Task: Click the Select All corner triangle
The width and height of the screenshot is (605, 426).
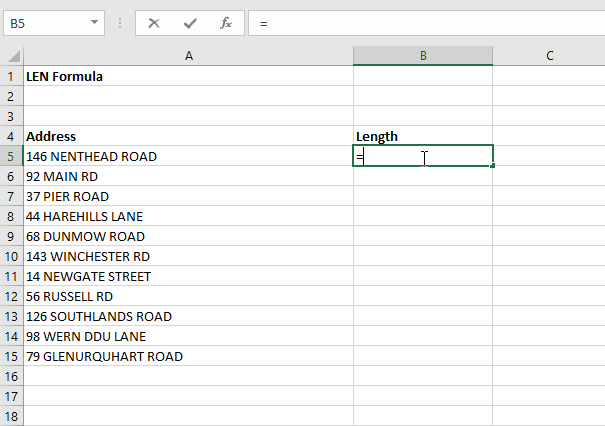Action: tap(12, 56)
